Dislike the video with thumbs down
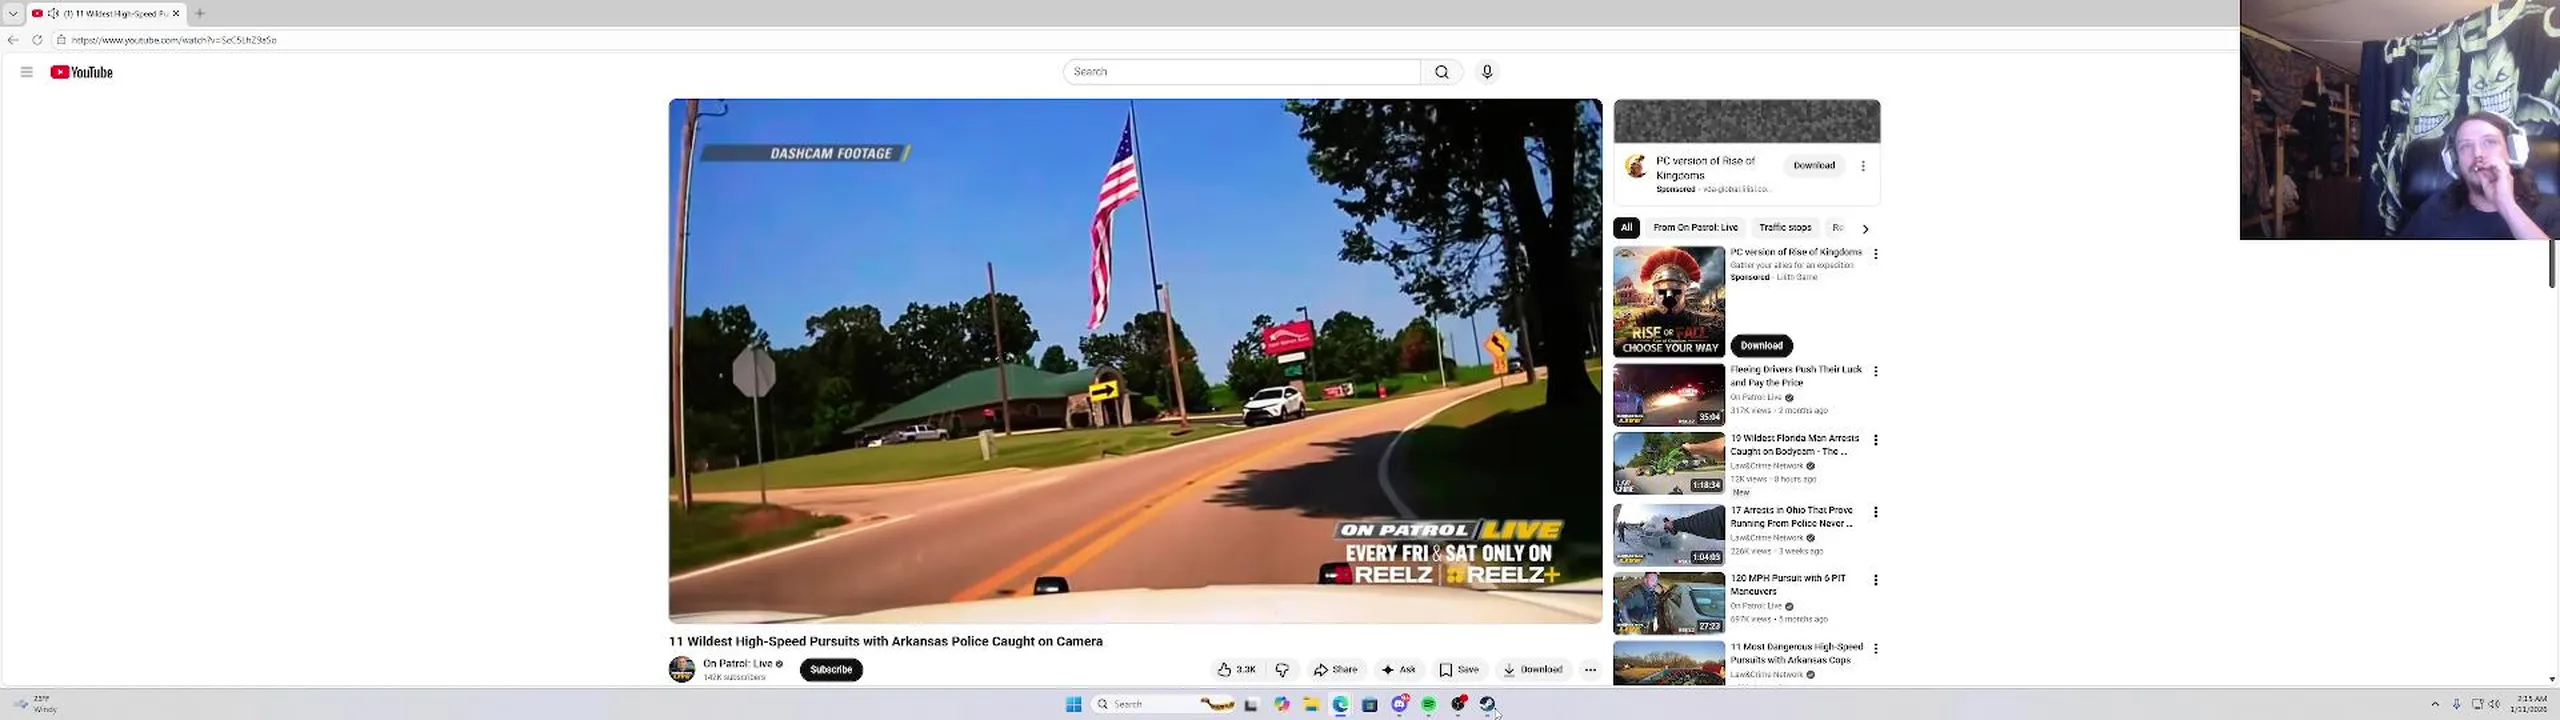Image resolution: width=2560 pixels, height=720 pixels. coord(1282,670)
